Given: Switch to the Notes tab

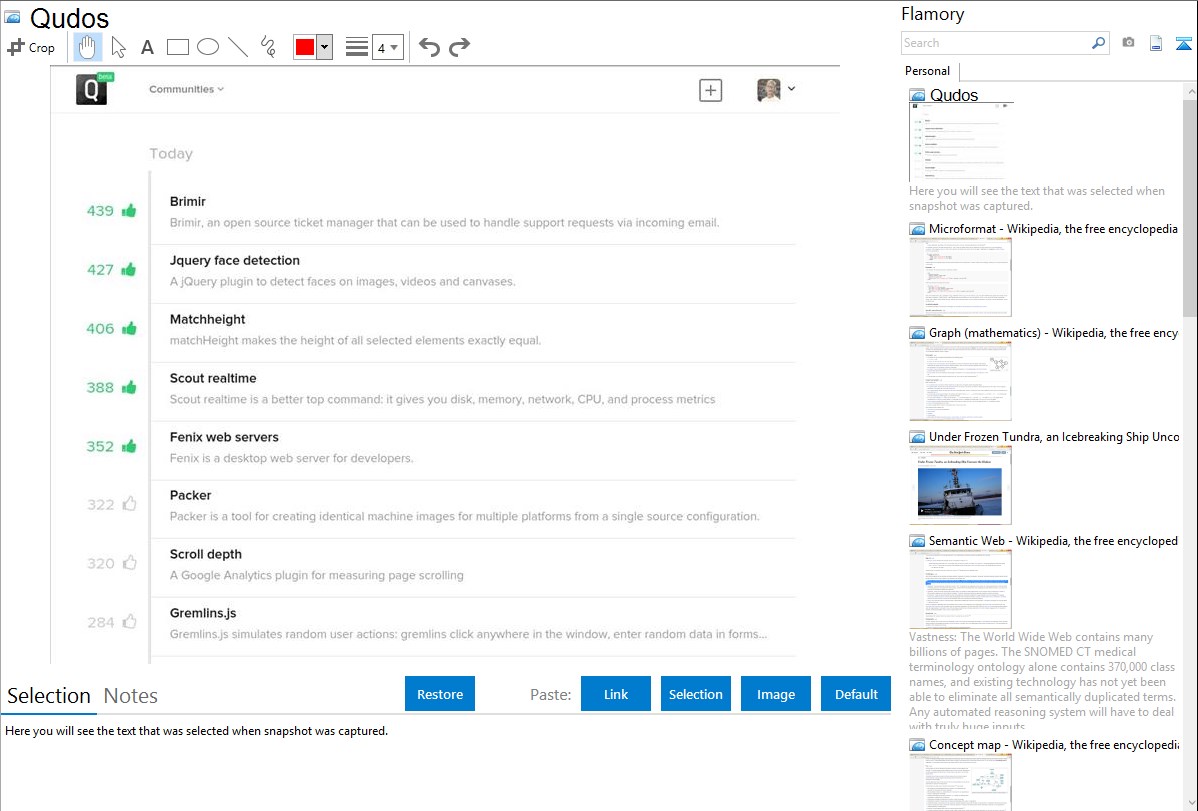Looking at the screenshot, I should [x=131, y=696].
